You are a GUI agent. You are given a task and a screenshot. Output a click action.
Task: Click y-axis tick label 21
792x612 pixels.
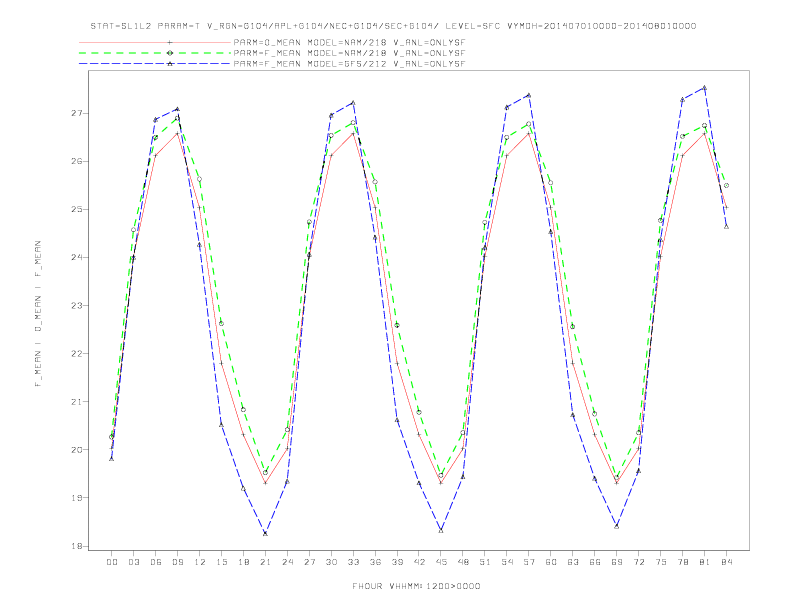(x=77, y=402)
